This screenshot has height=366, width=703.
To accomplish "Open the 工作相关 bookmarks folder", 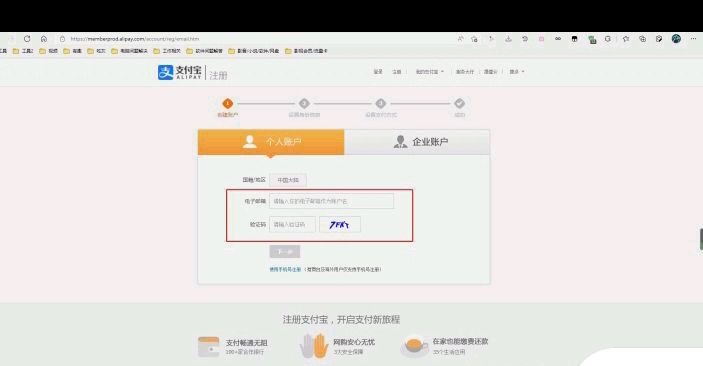I will tap(167, 51).
